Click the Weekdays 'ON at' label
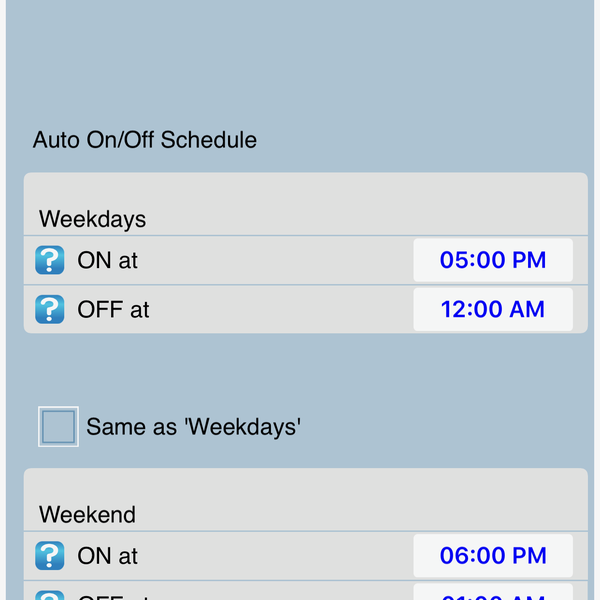Screen dimensions: 600x600 [107, 261]
